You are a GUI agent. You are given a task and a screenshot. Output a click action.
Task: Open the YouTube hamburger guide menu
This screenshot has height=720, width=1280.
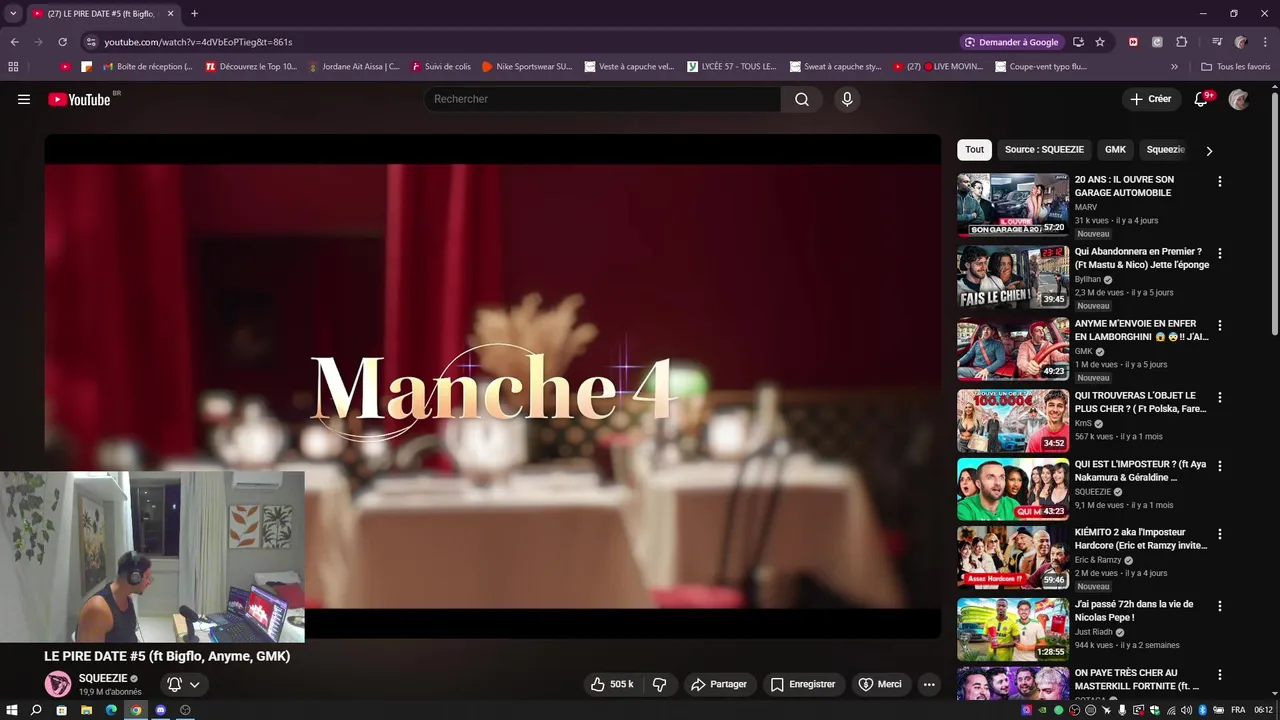click(x=24, y=99)
